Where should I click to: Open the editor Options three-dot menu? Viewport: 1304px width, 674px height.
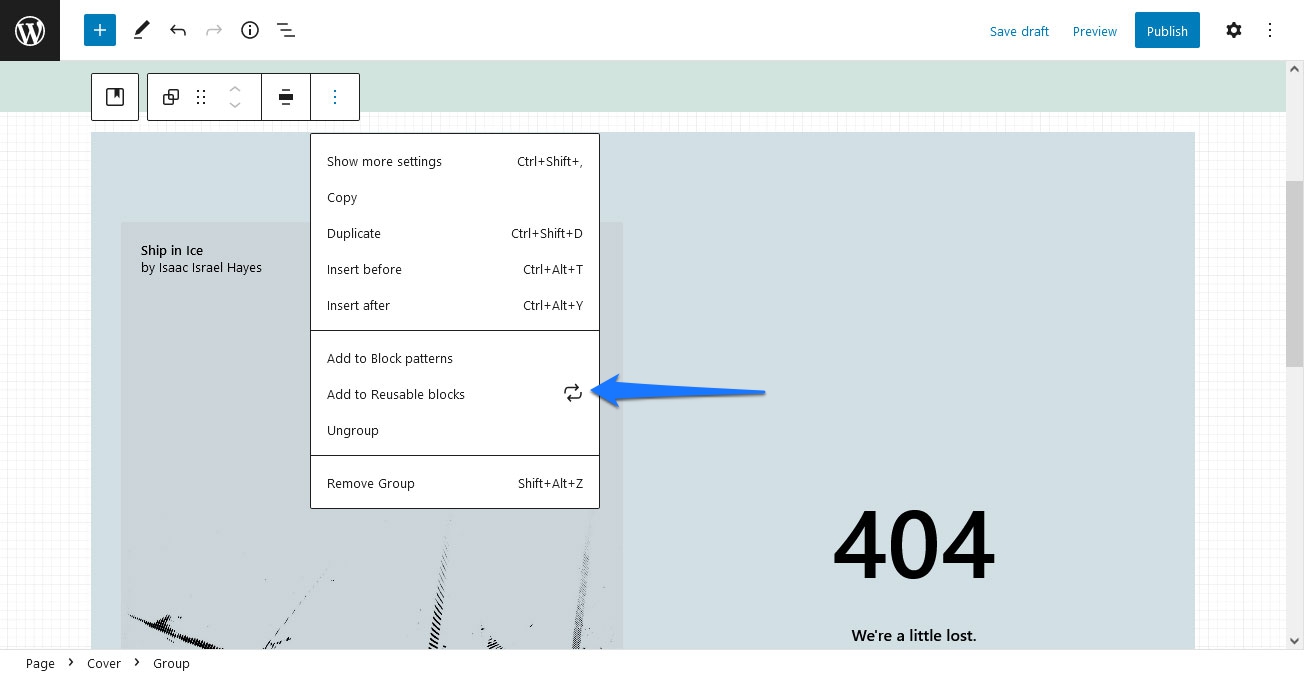1270,30
